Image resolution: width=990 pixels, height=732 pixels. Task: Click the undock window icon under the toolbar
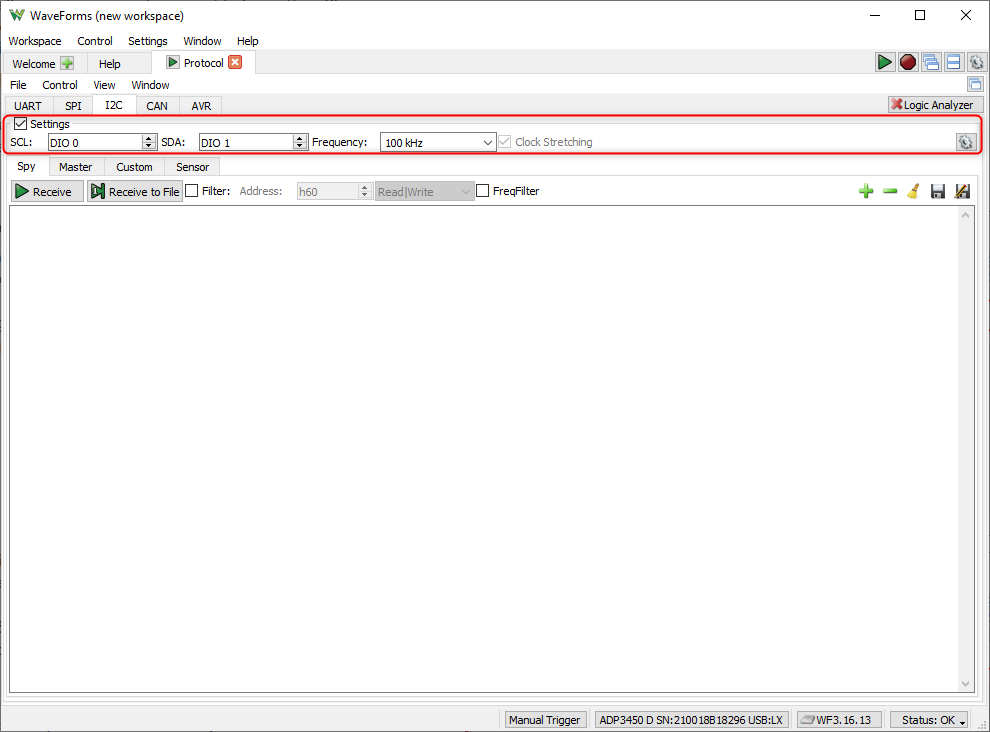pyautogui.click(x=975, y=84)
